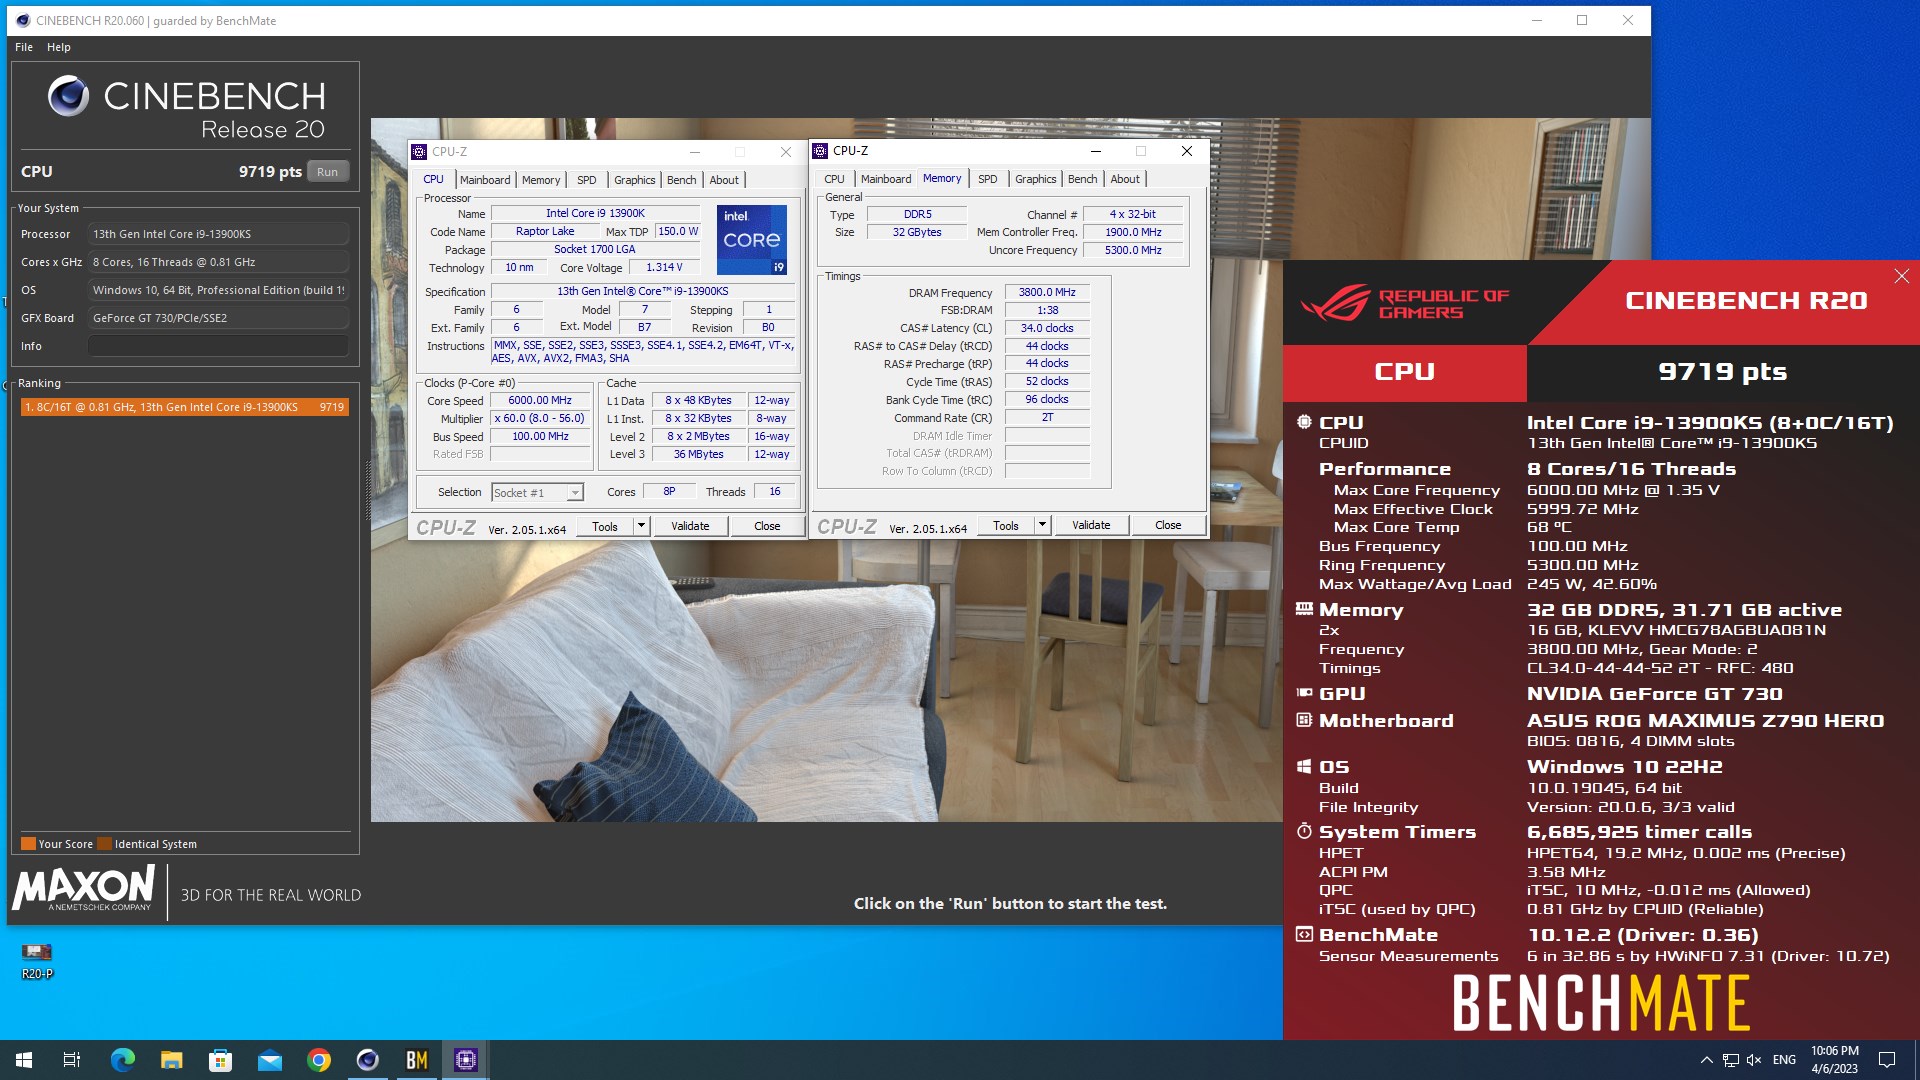
Task: Click Tools button in left CPU-Z window
Action: (x=605, y=527)
